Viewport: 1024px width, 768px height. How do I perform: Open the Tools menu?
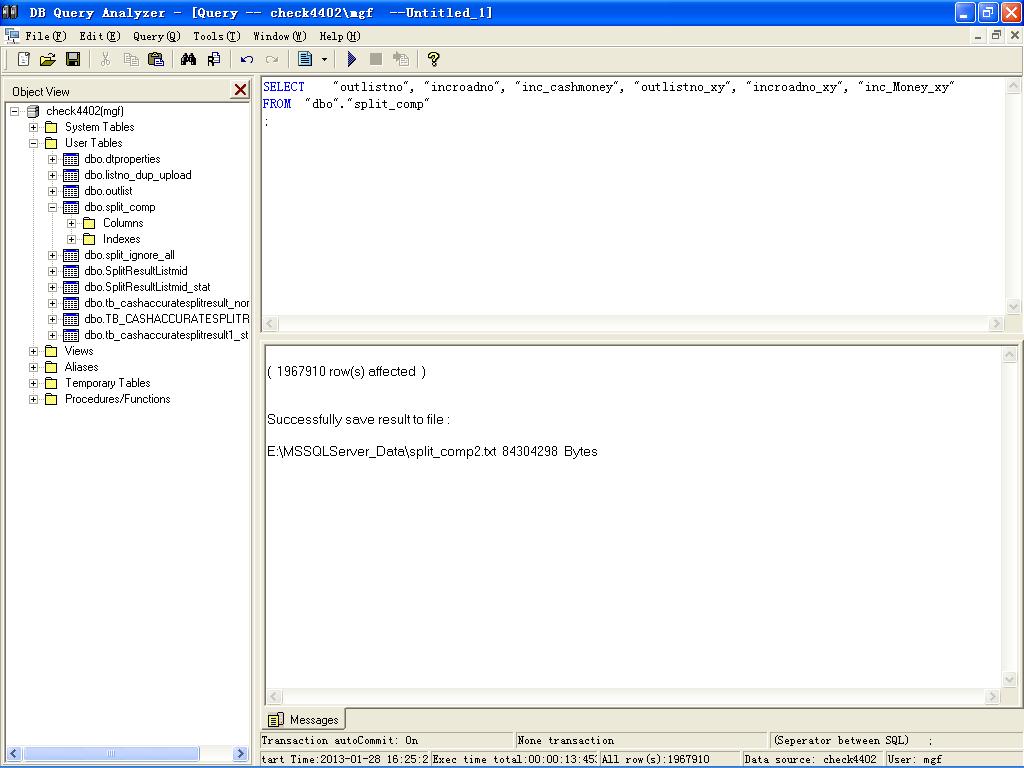pos(217,36)
